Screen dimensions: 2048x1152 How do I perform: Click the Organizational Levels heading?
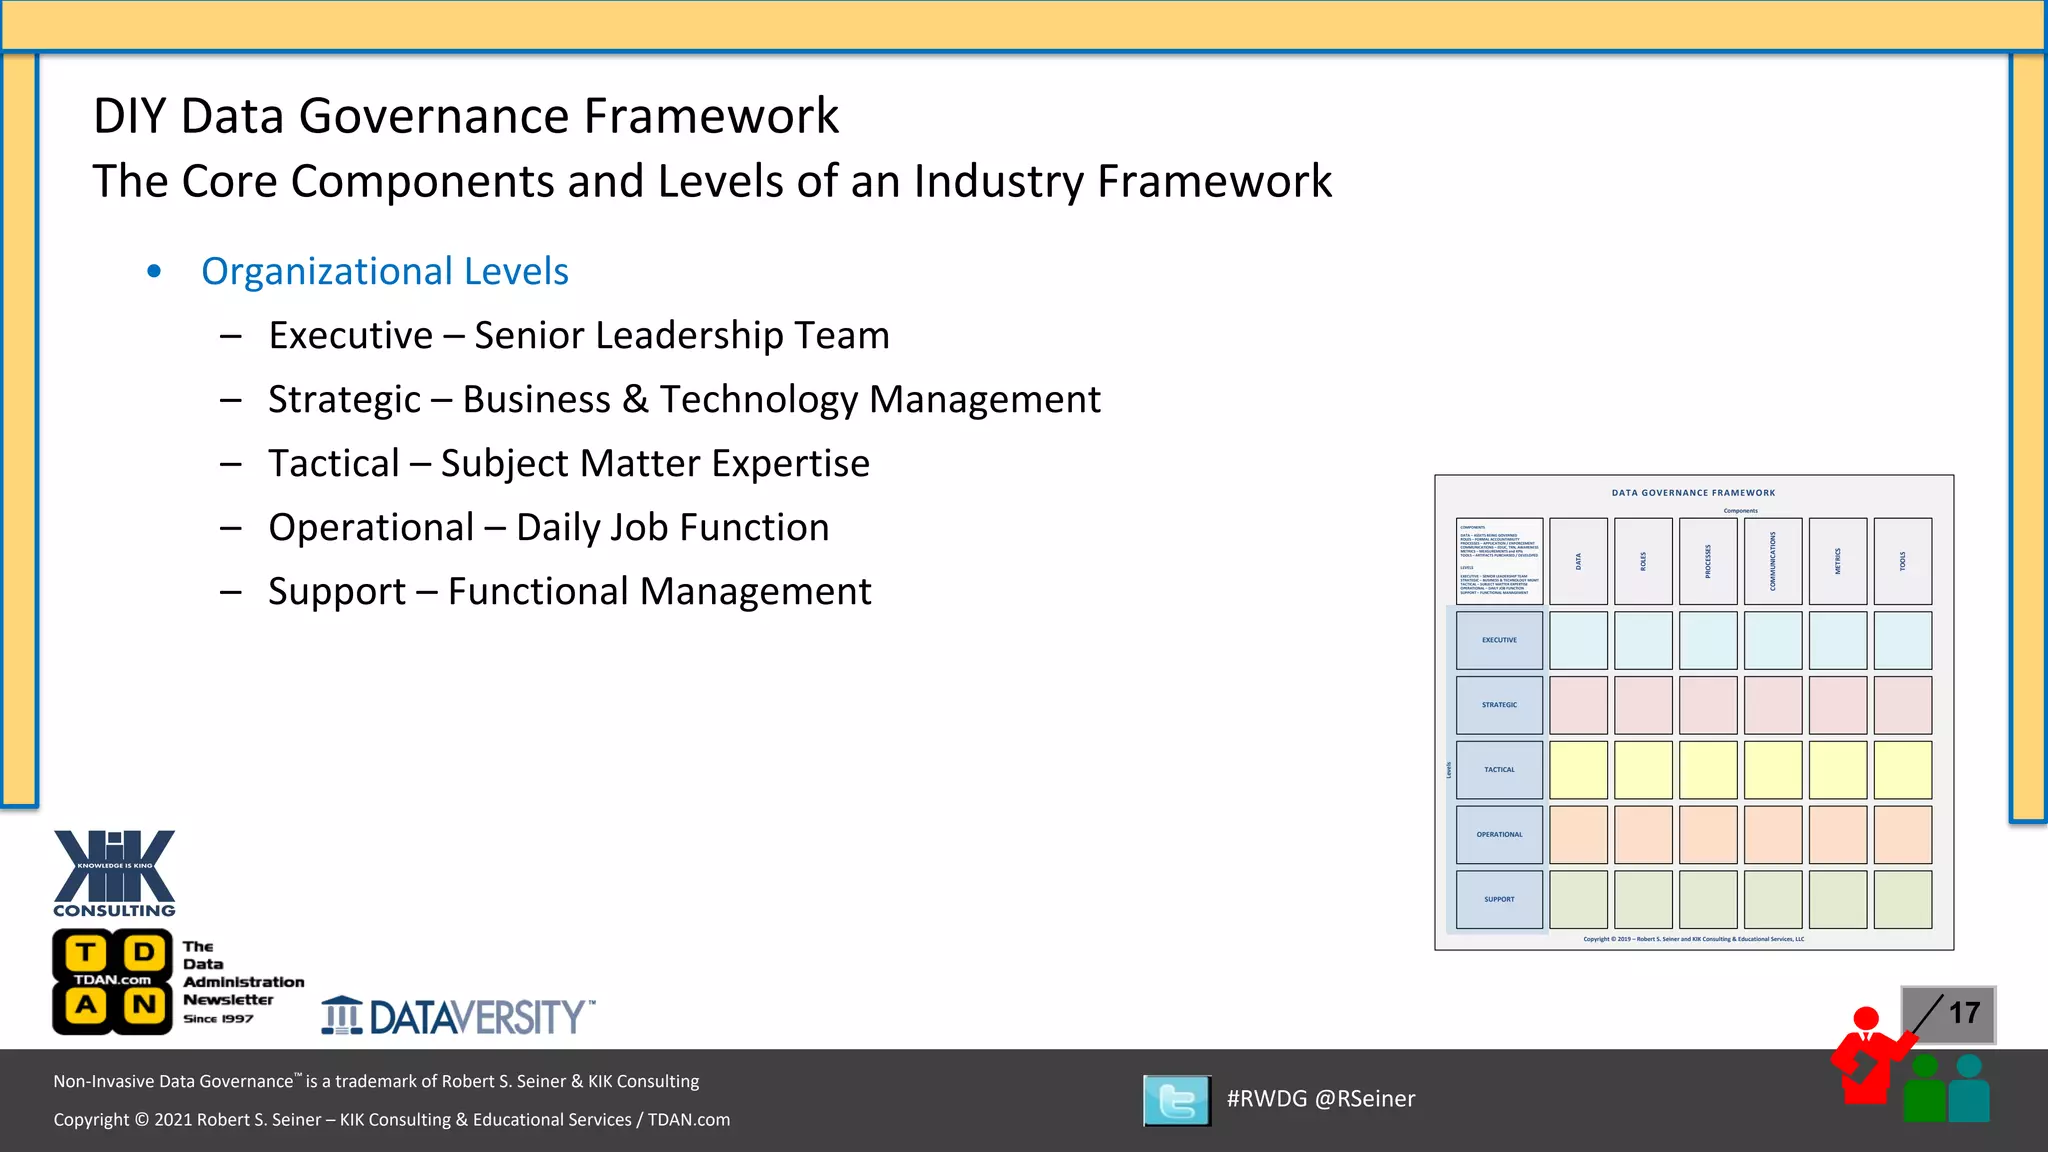[x=385, y=271]
